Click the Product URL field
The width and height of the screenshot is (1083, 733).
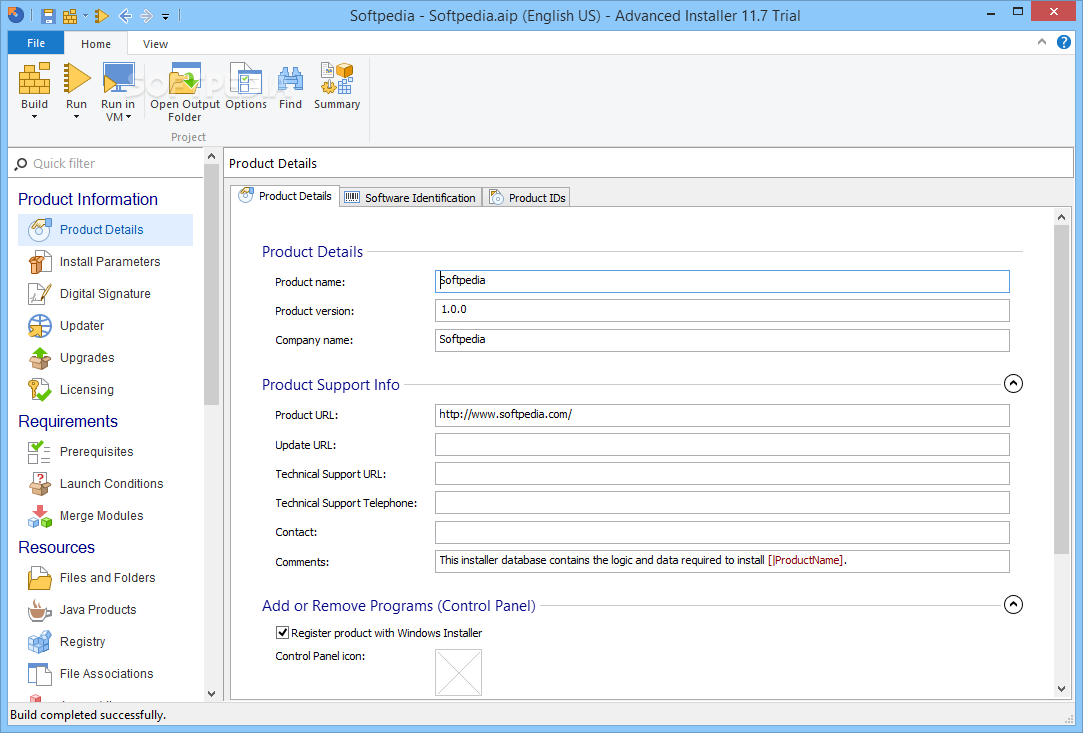(722, 415)
